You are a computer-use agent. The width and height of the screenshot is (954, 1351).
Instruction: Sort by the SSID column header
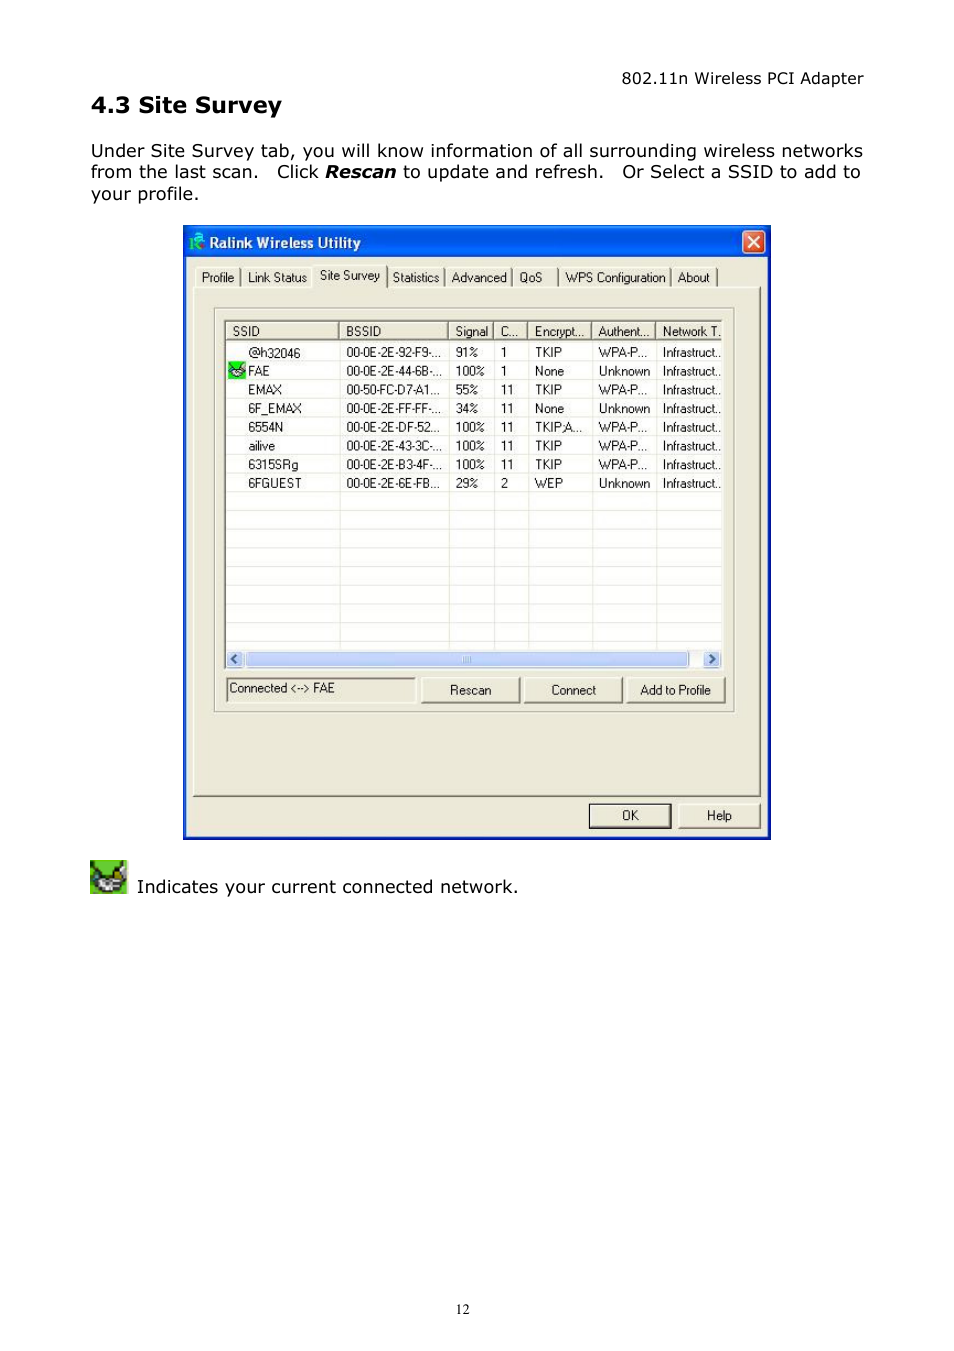click(x=283, y=331)
